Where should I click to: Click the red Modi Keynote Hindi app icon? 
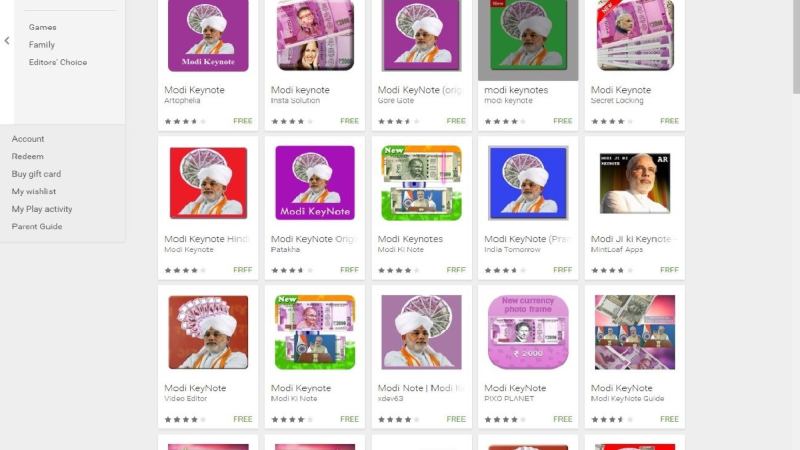(x=208, y=183)
